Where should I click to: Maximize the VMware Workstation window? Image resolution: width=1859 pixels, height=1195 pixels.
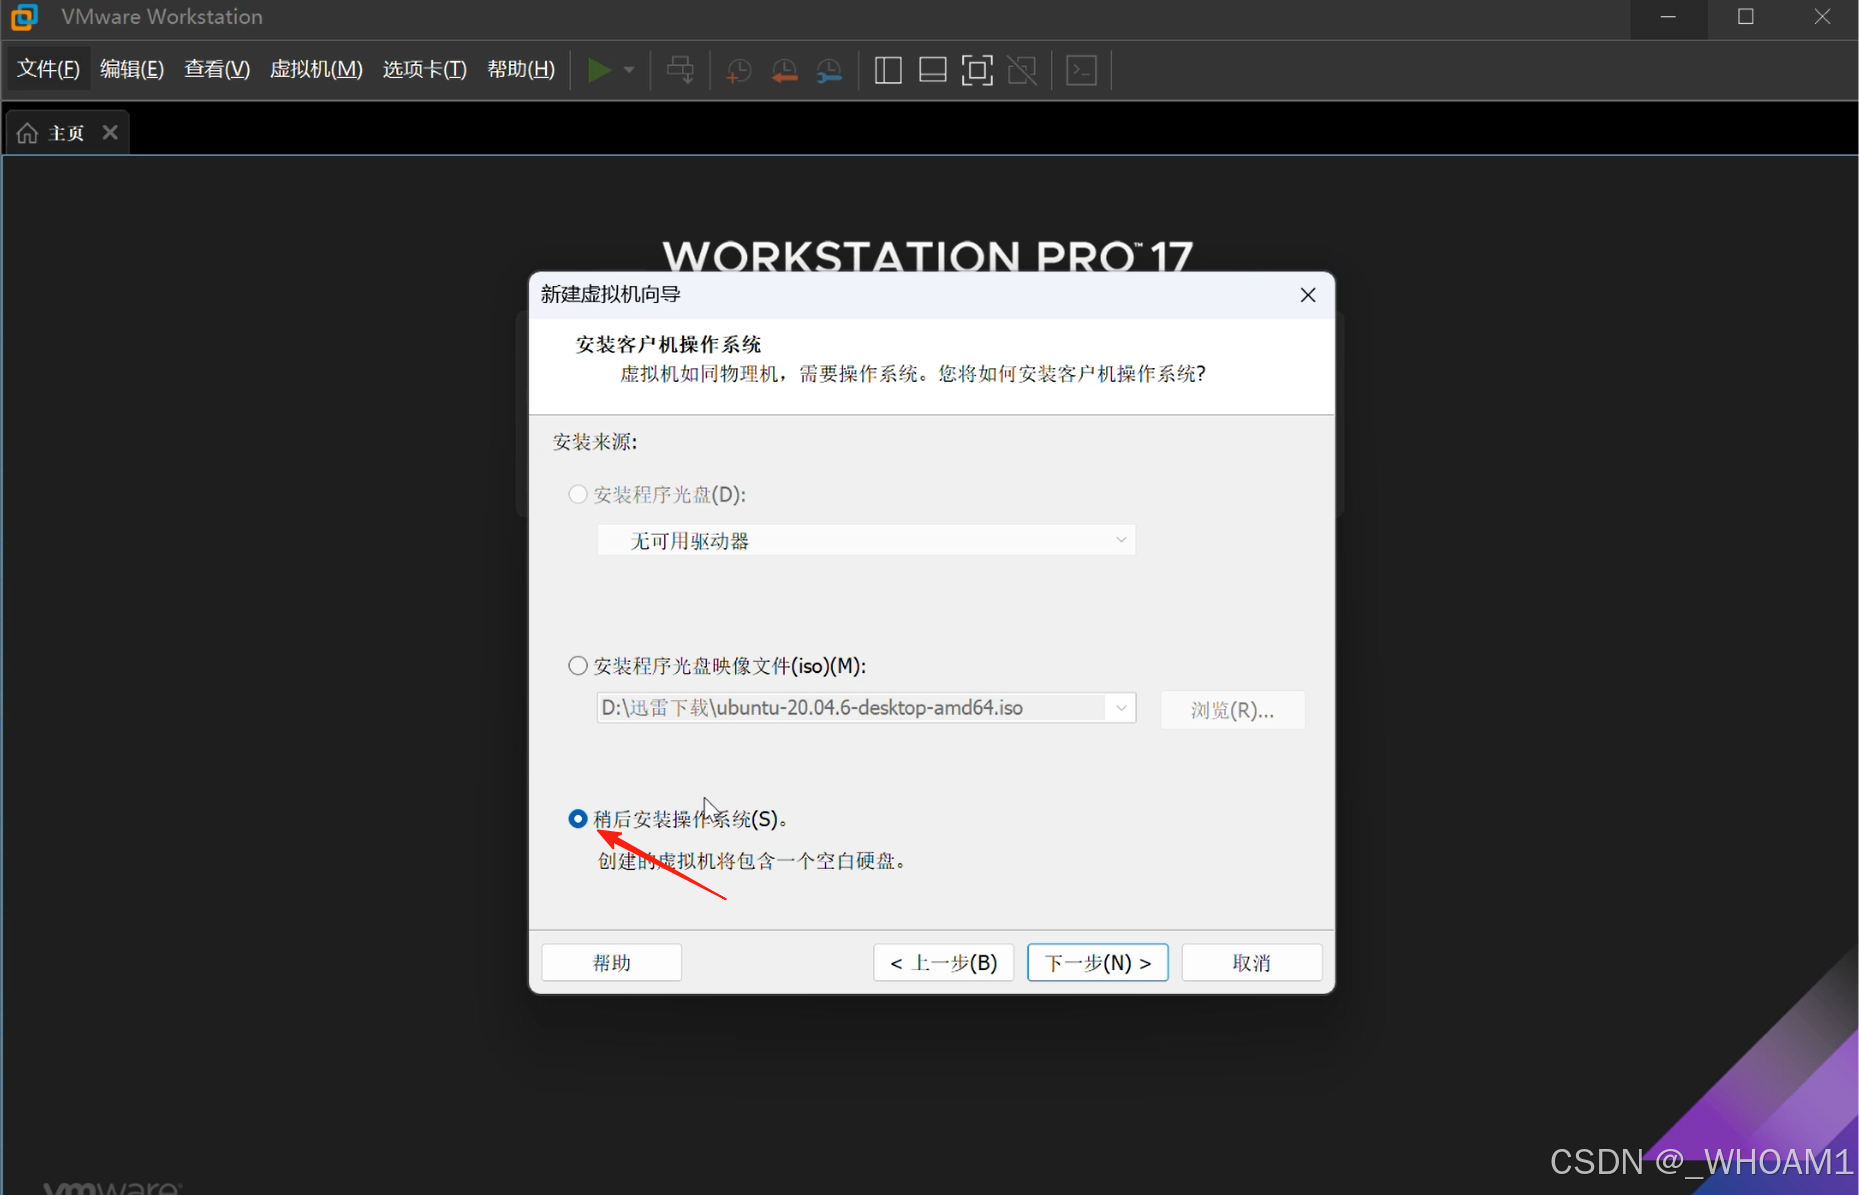pyautogui.click(x=1746, y=17)
